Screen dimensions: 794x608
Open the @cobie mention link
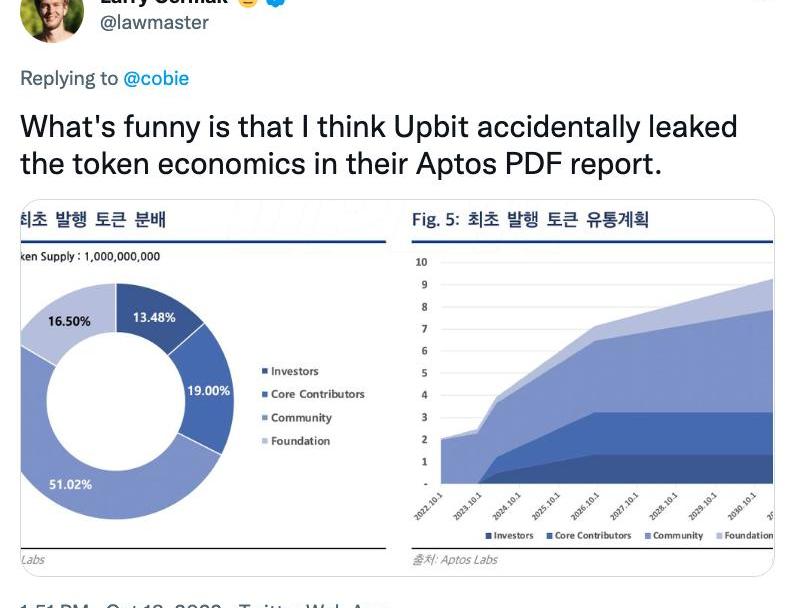click(x=156, y=78)
